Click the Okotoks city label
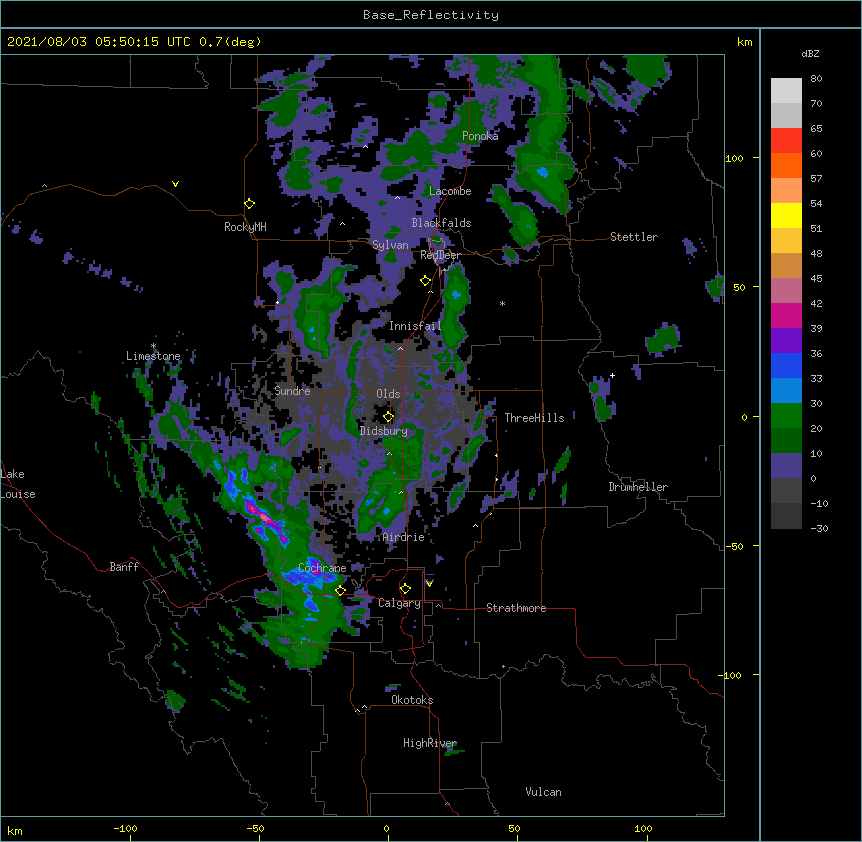The width and height of the screenshot is (862, 842). 412,700
